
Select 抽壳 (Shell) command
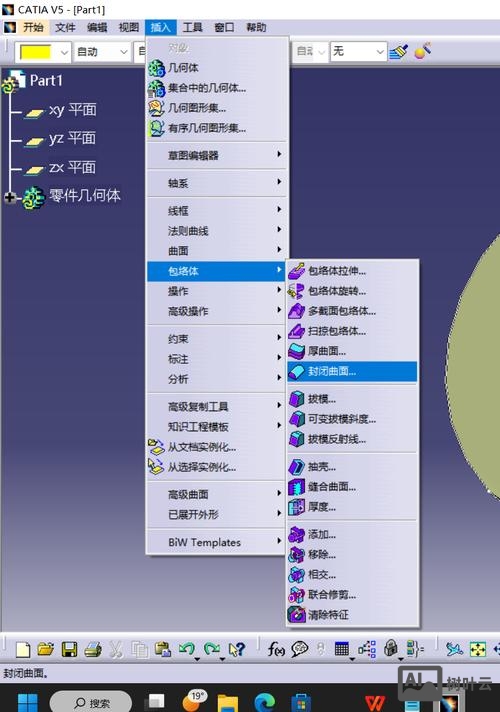[352, 467]
